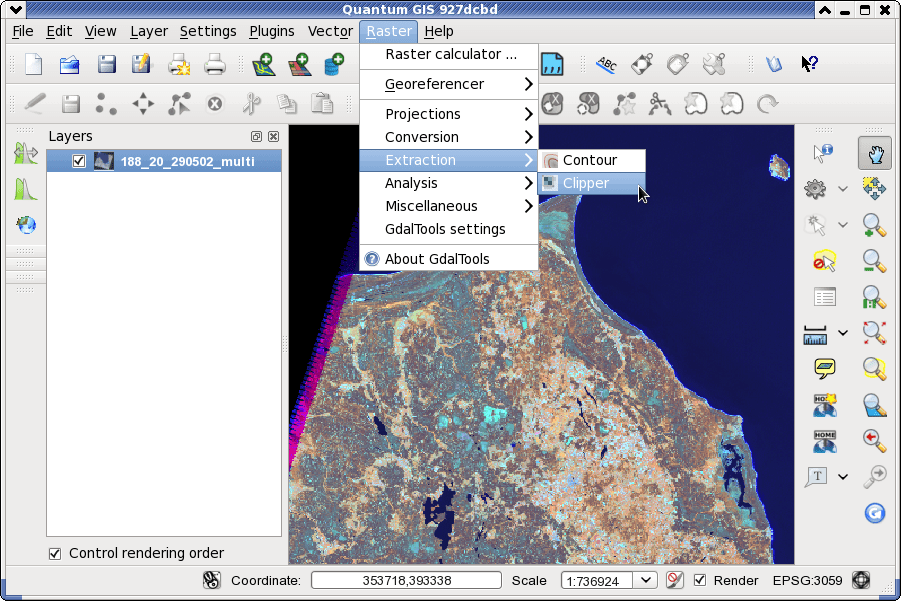Toggle Control rendering order checkbox
Image resolution: width=901 pixels, height=601 pixels.
coord(55,554)
